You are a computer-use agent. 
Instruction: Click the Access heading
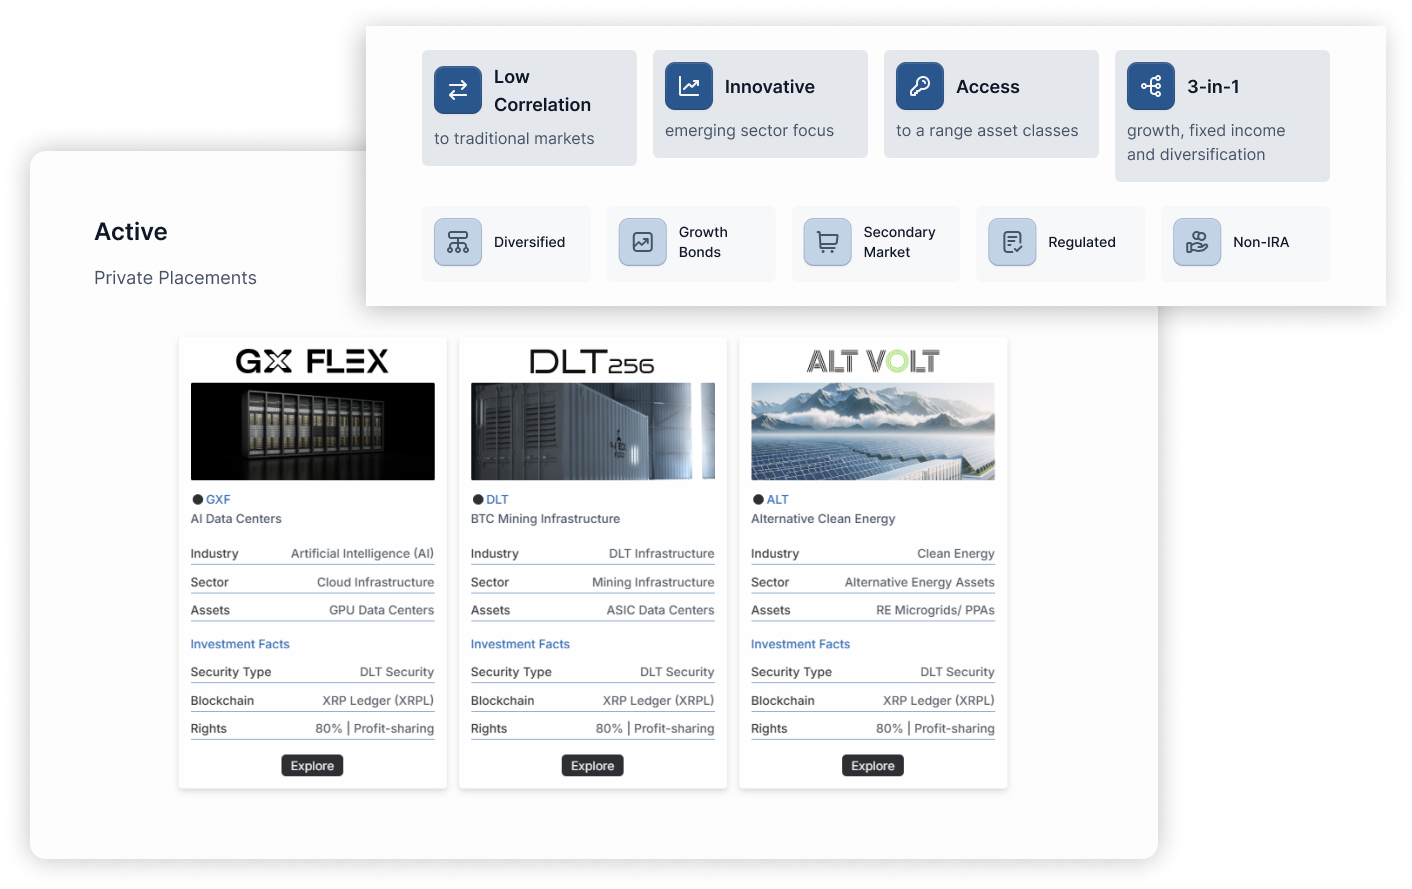pyautogui.click(x=988, y=87)
